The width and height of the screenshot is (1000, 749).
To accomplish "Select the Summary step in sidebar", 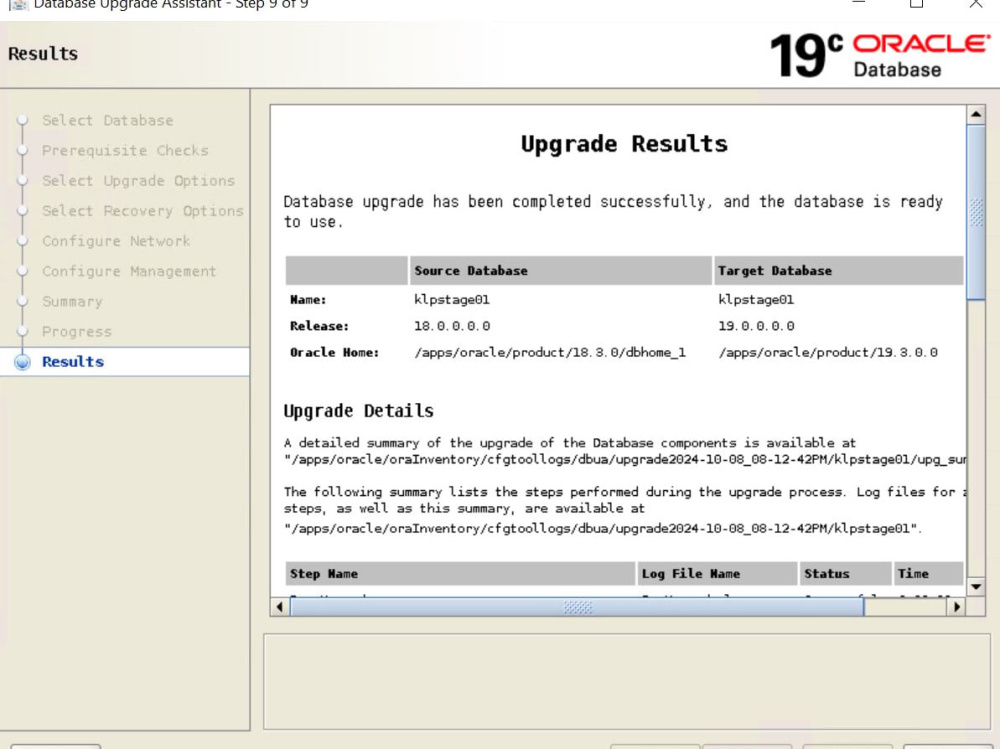I will point(72,301).
